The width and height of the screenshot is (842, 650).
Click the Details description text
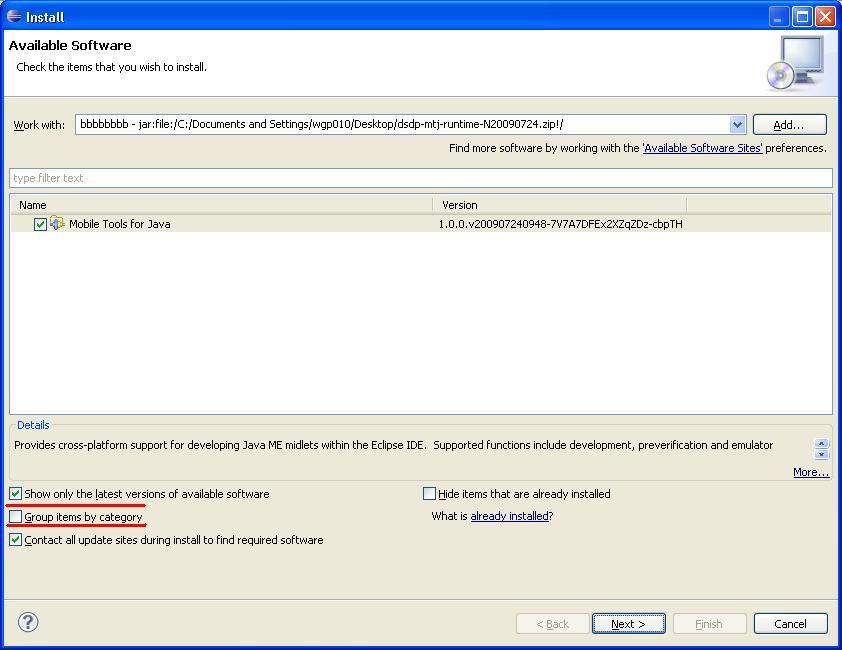(x=394, y=445)
